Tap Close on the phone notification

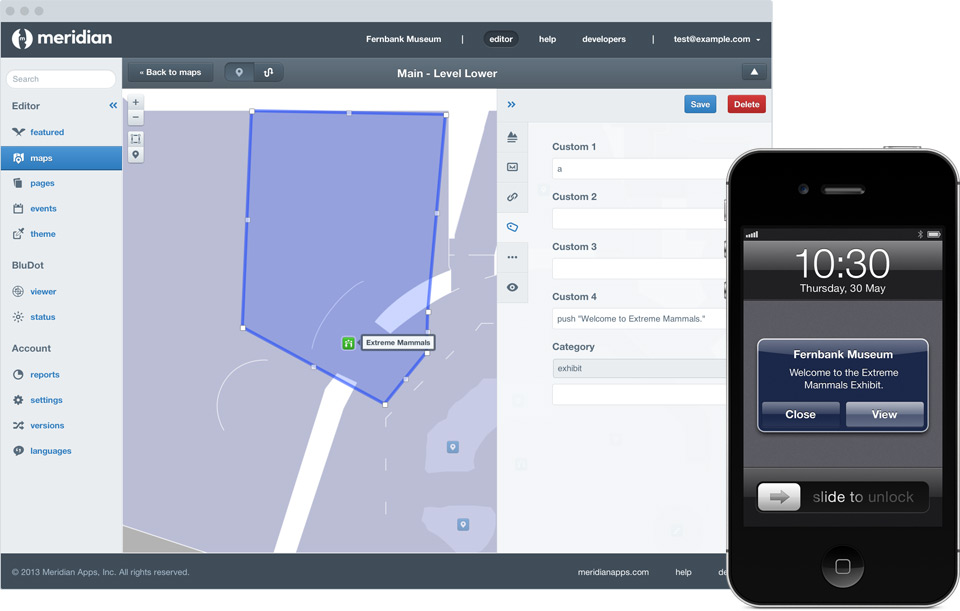coord(800,414)
